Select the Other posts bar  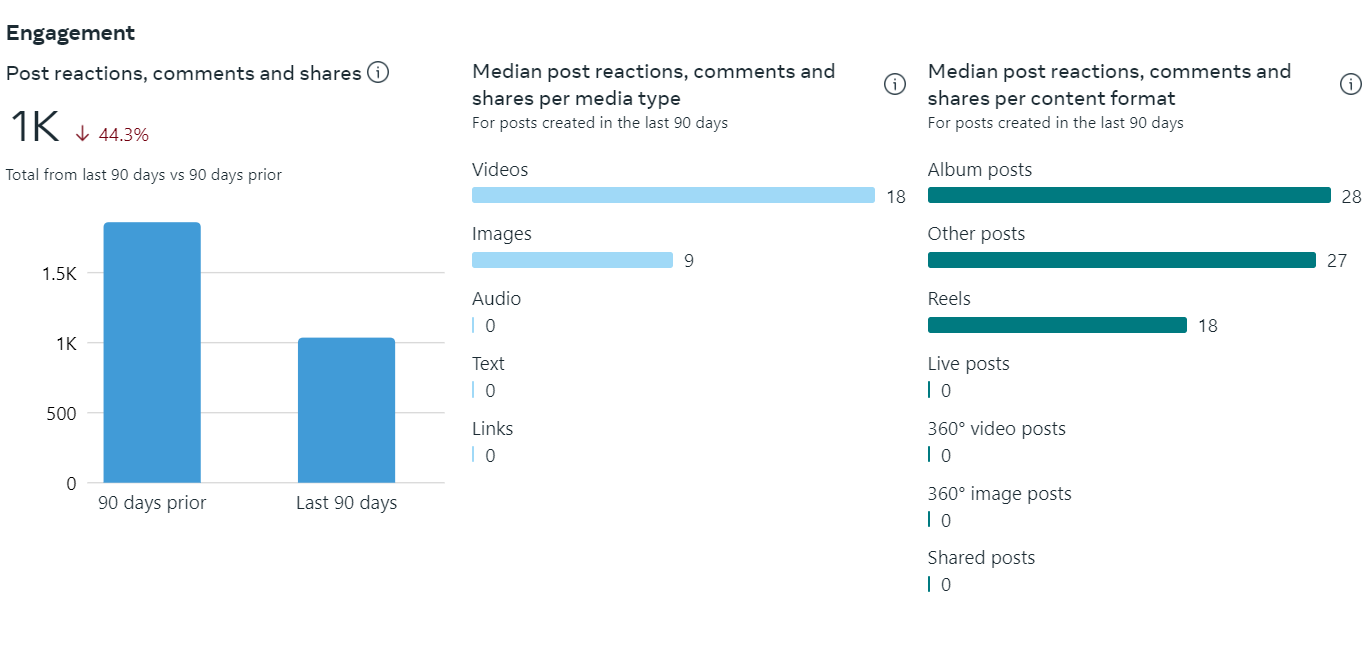[1121, 260]
